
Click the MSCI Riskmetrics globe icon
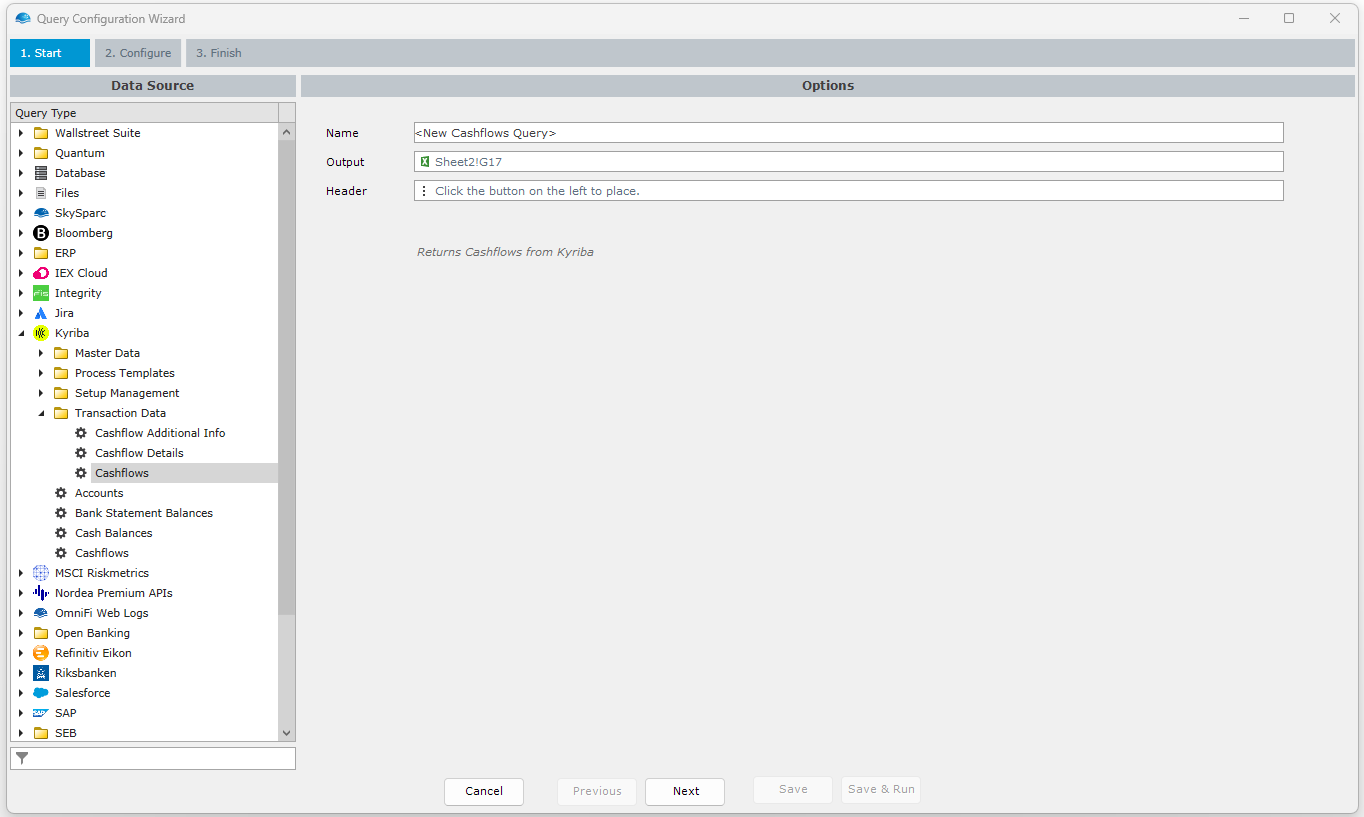coord(41,573)
